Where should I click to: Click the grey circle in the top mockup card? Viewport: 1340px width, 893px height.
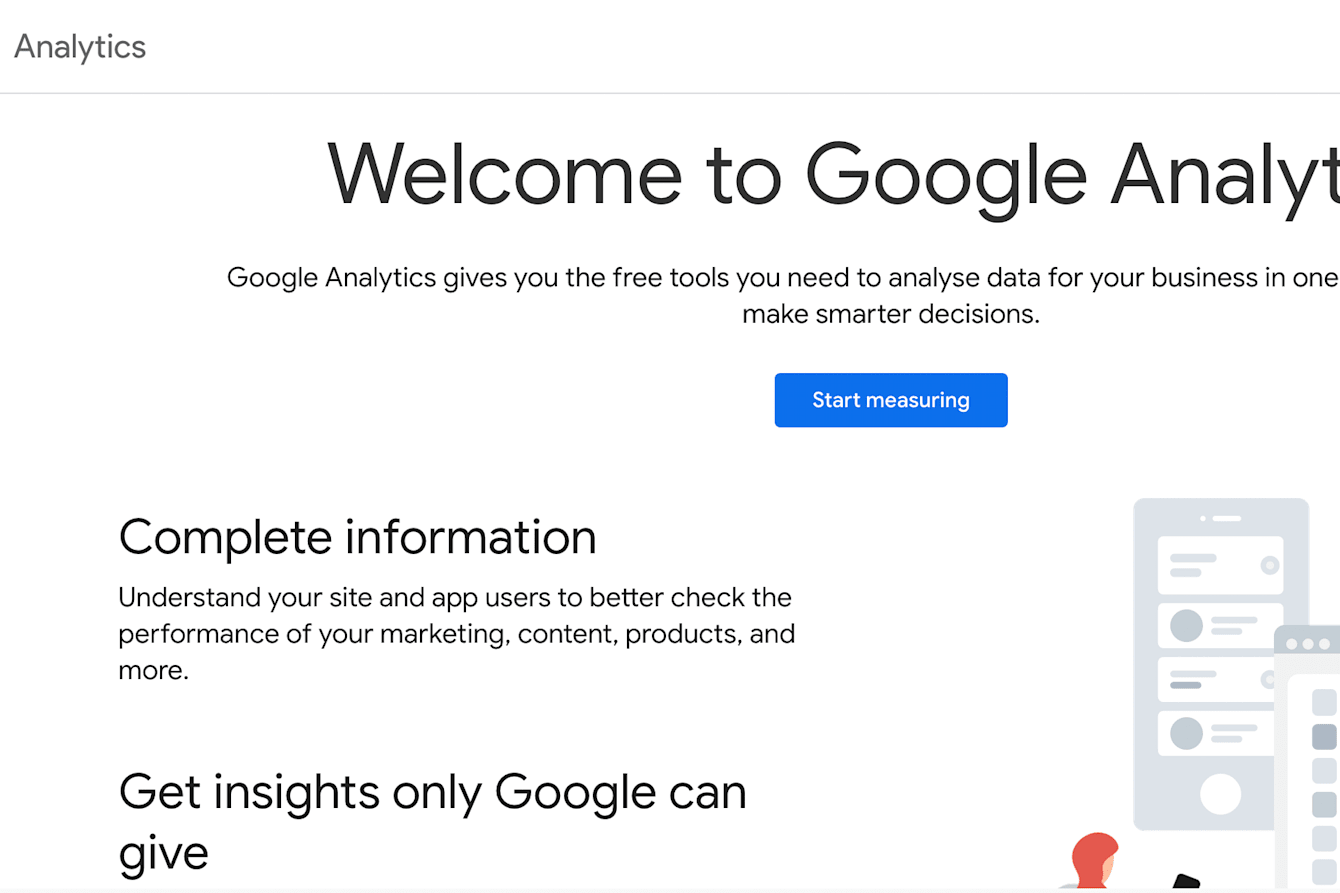click(1270, 564)
